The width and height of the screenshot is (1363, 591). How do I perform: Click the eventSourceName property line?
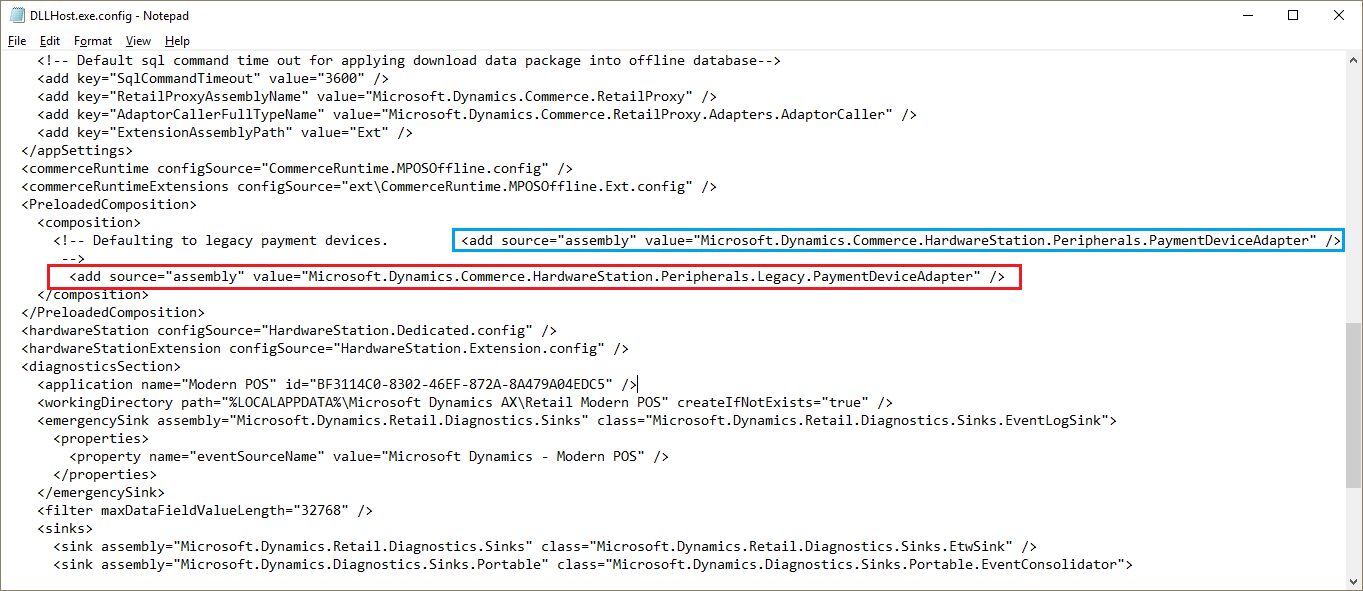tap(369, 456)
